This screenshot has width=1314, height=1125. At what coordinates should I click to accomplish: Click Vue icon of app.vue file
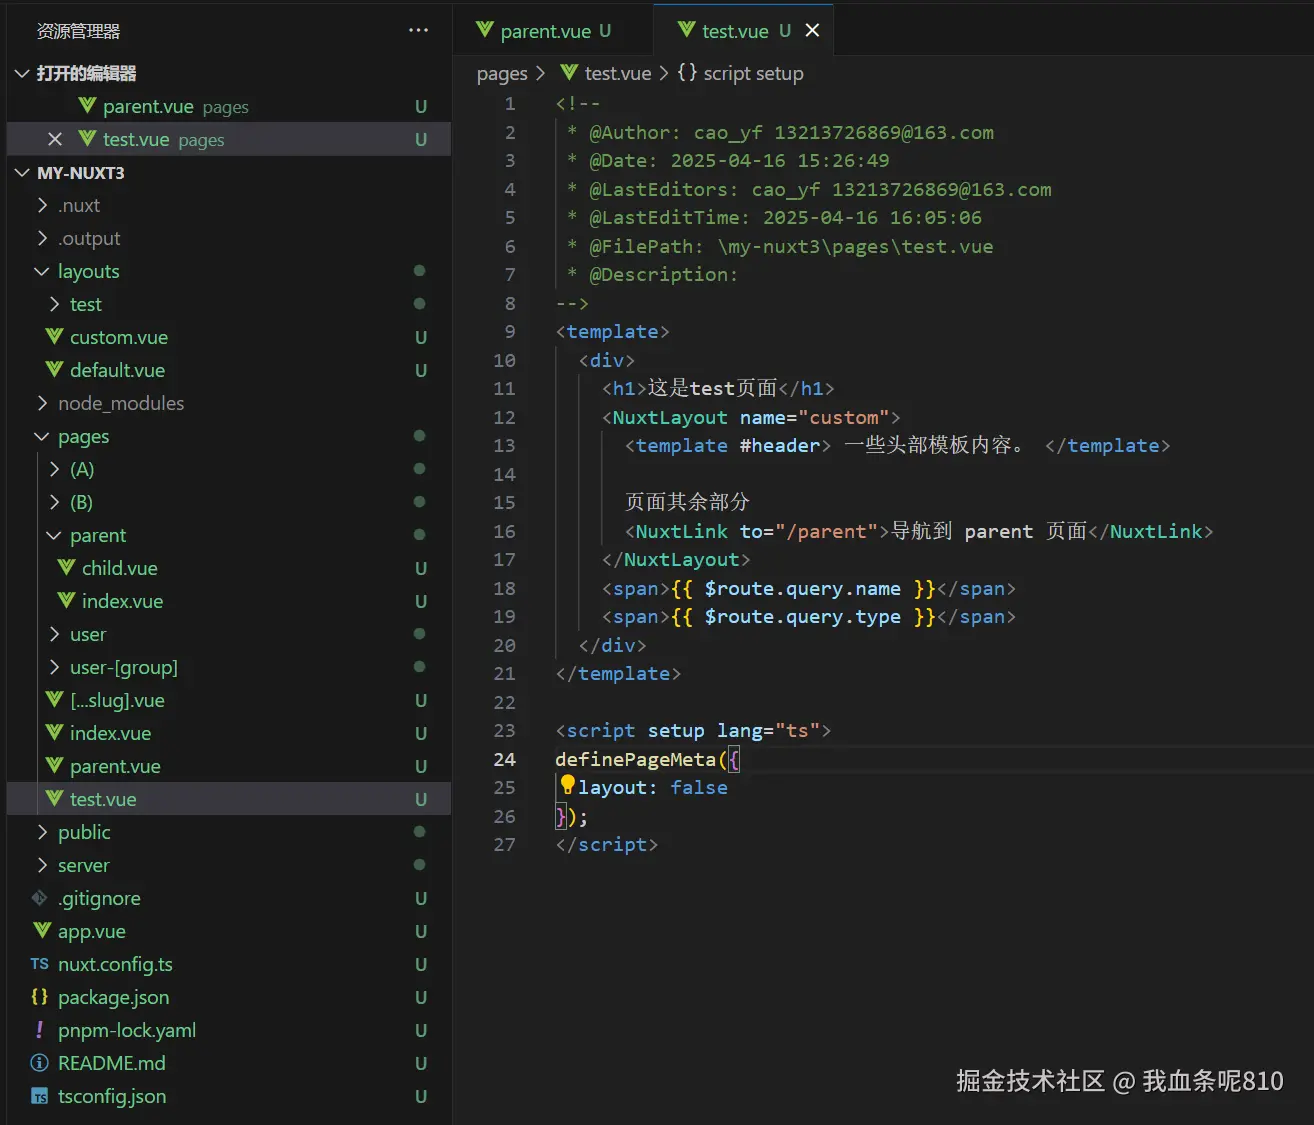[43, 931]
